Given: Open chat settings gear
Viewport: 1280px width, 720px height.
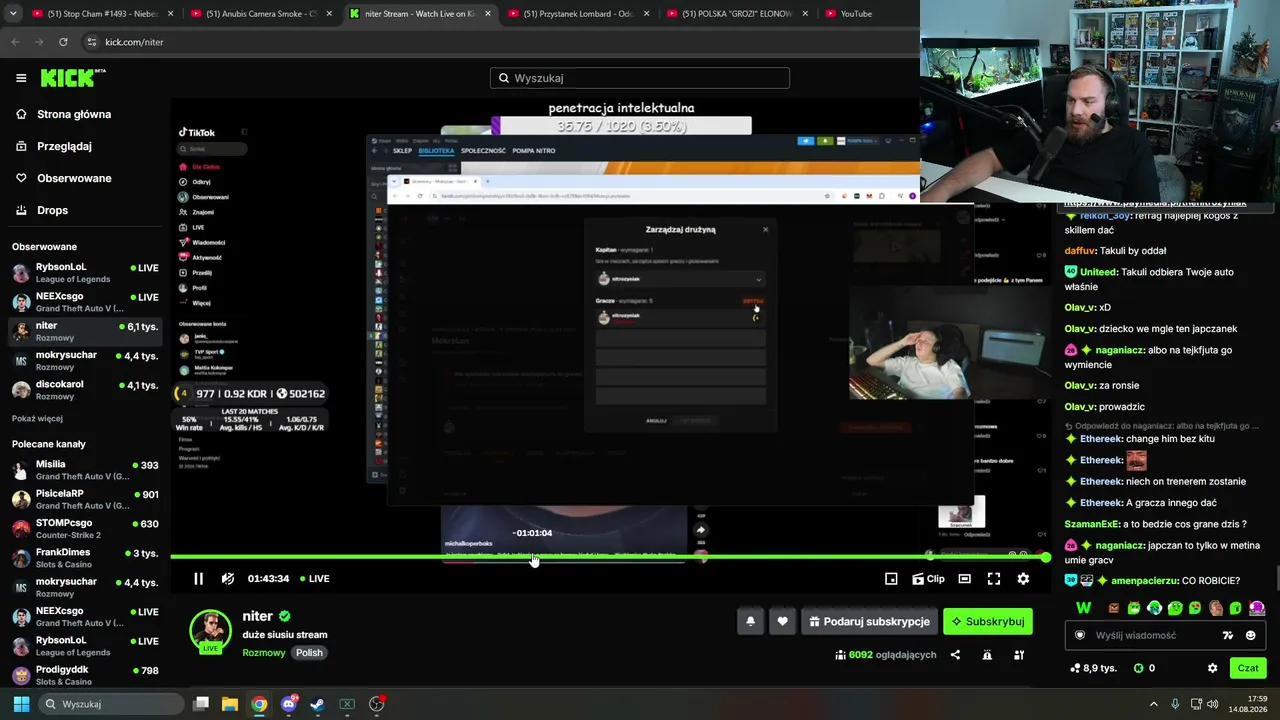Looking at the screenshot, I should click(1213, 668).
